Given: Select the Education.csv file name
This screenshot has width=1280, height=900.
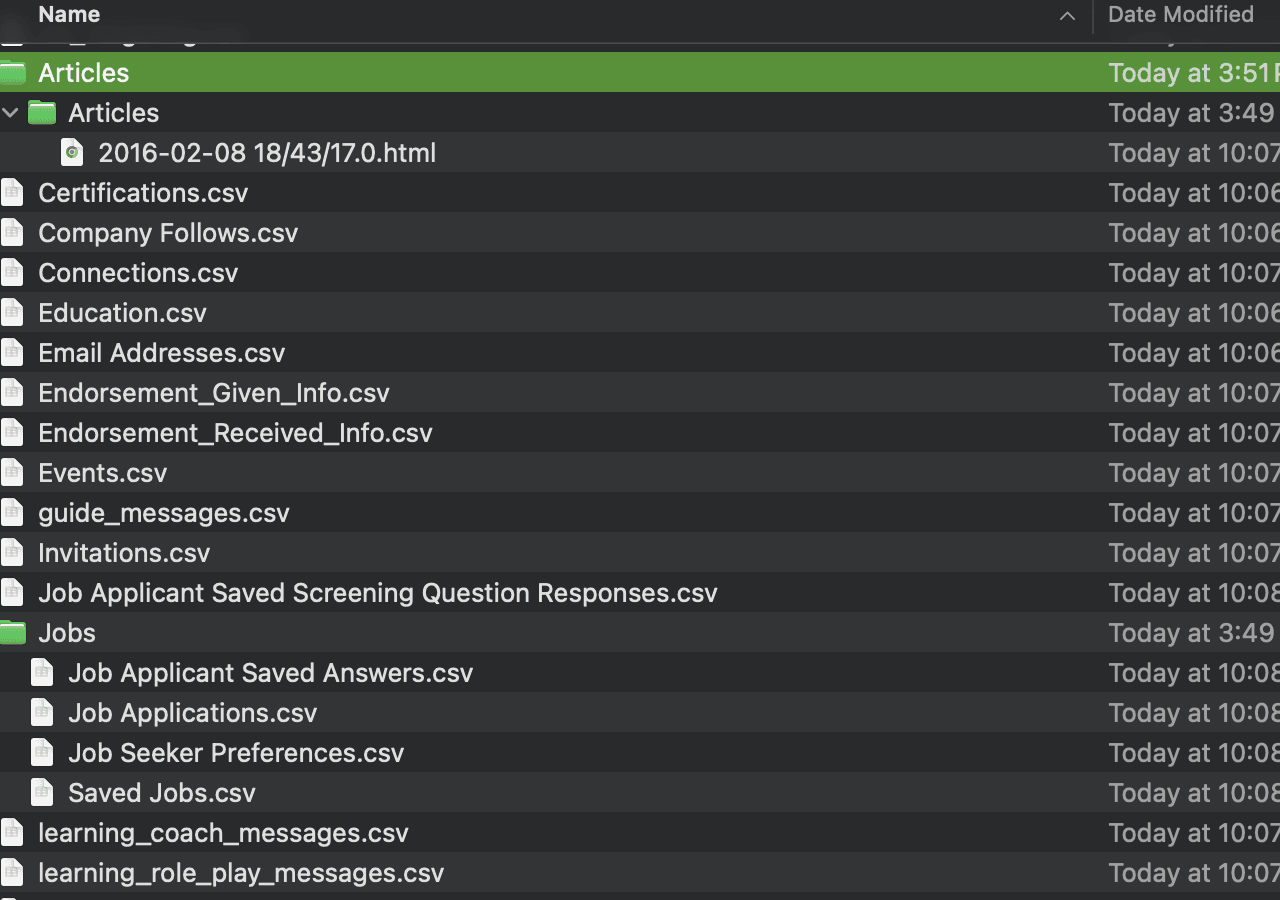Looking at the screenshot, I should [122, 313].
